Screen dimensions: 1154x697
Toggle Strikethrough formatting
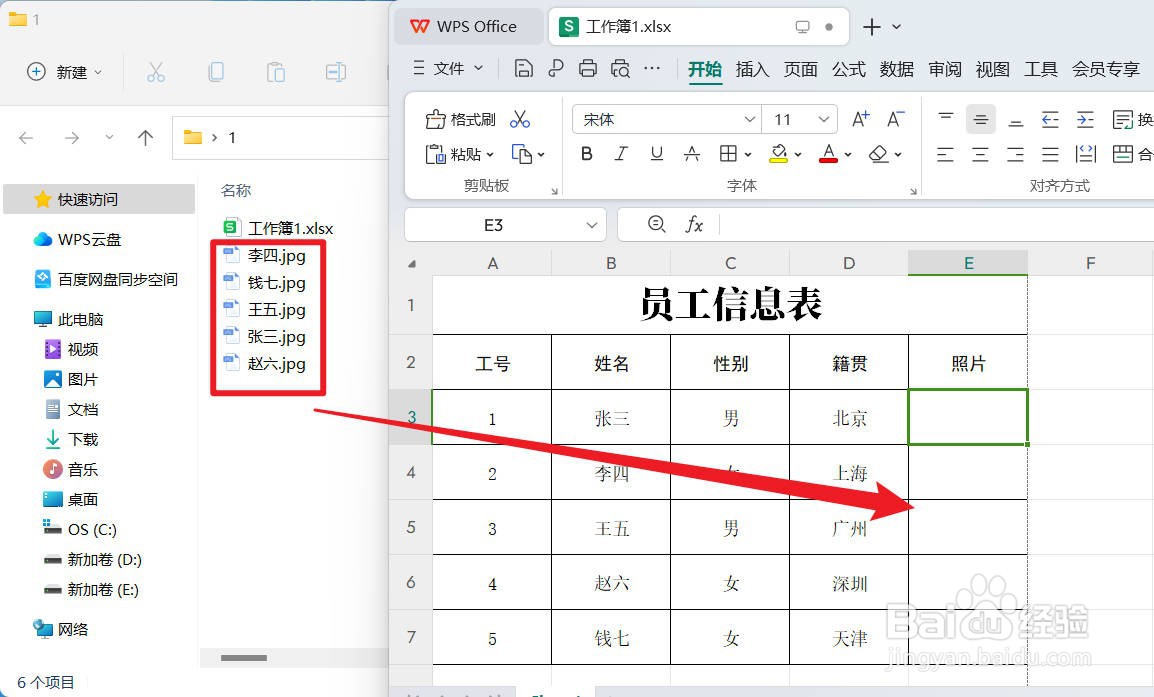pos(692,154)
